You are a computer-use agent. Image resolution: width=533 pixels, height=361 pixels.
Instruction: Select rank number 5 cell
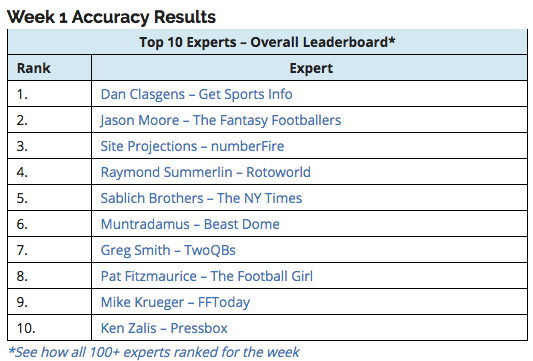click(50, 198)
